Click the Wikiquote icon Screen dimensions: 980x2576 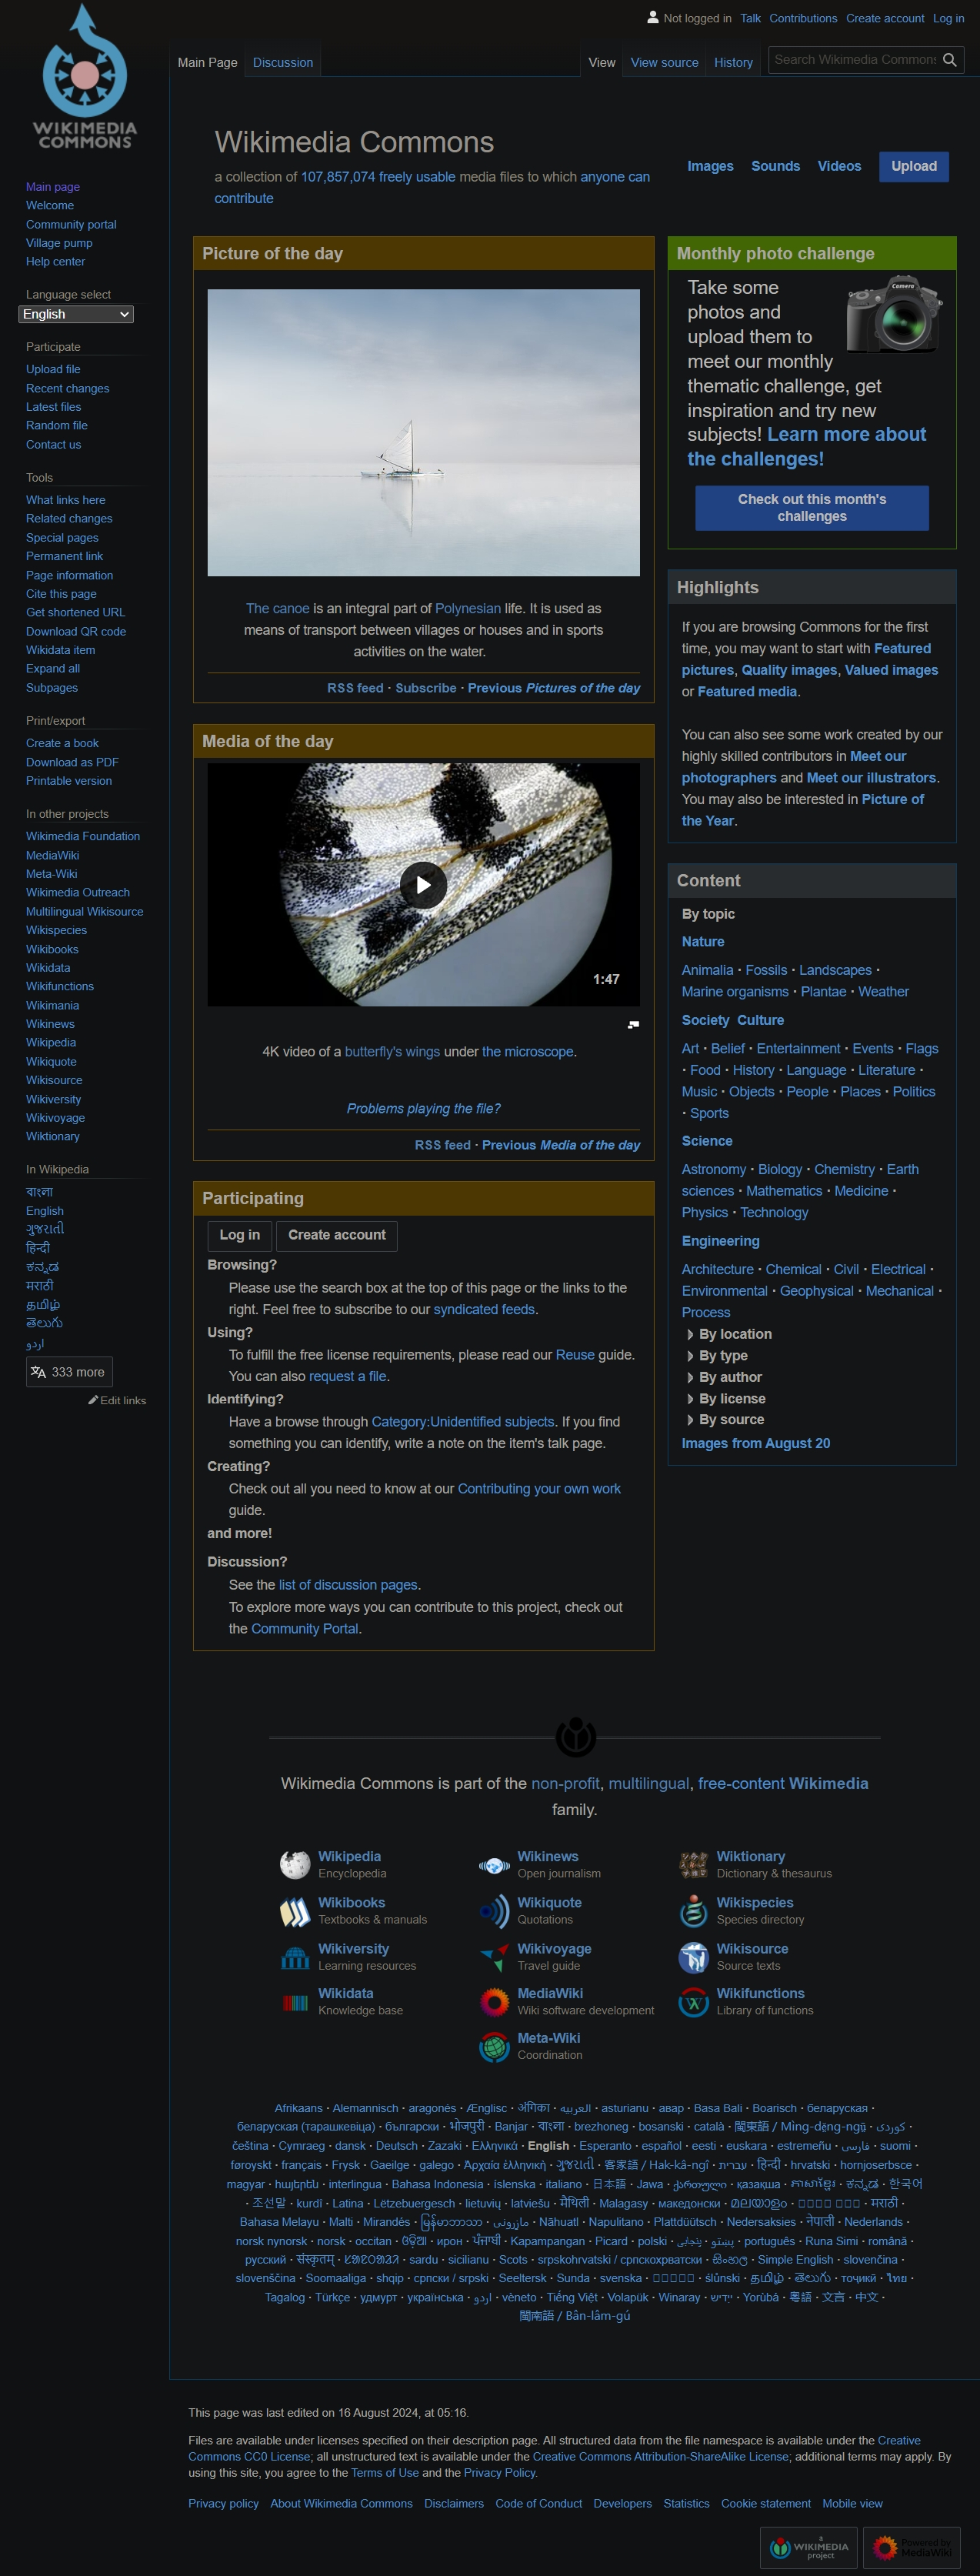point(494,1911)
